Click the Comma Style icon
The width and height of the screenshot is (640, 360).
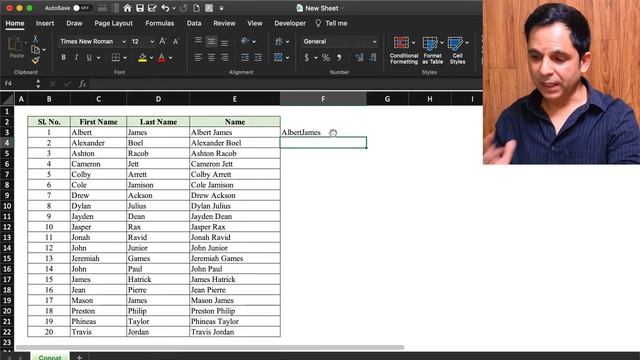click(339, 58)
